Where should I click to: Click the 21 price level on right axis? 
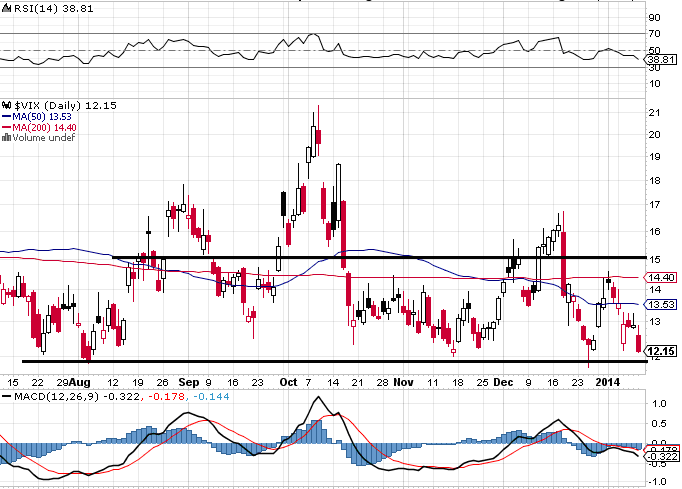(654, 113)
